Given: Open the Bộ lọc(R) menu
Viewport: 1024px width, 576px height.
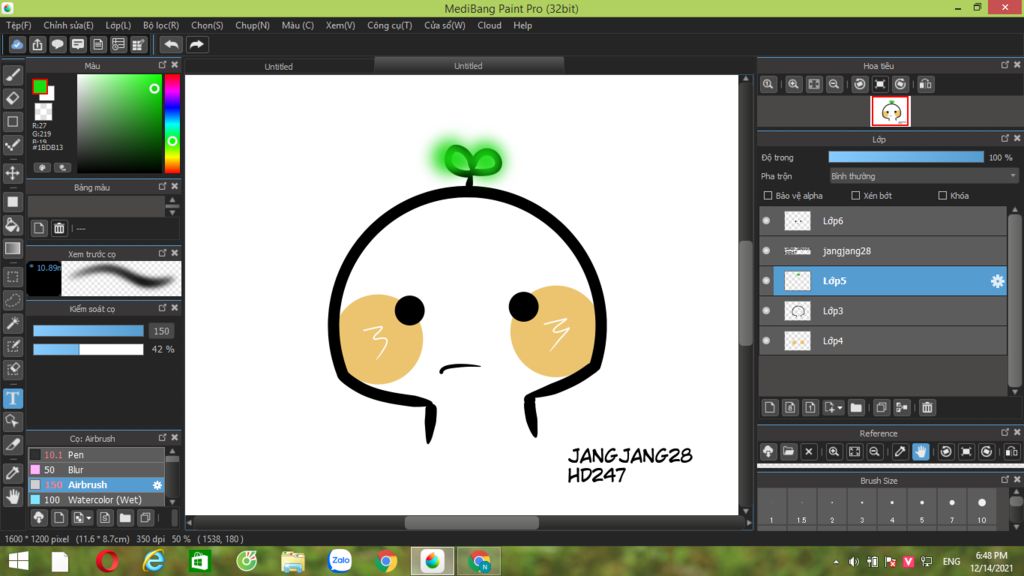Looking at the screenshot, I should click(x=161, y=25).
